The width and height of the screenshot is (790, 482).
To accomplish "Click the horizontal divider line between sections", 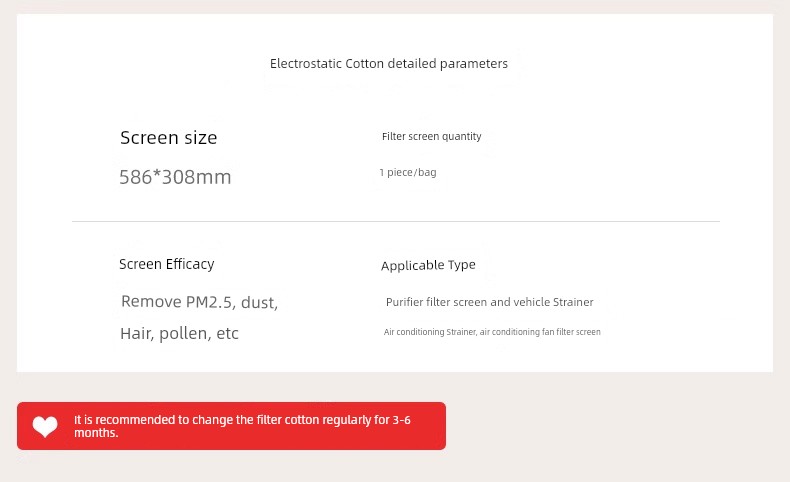I will (x=396, y=221).
